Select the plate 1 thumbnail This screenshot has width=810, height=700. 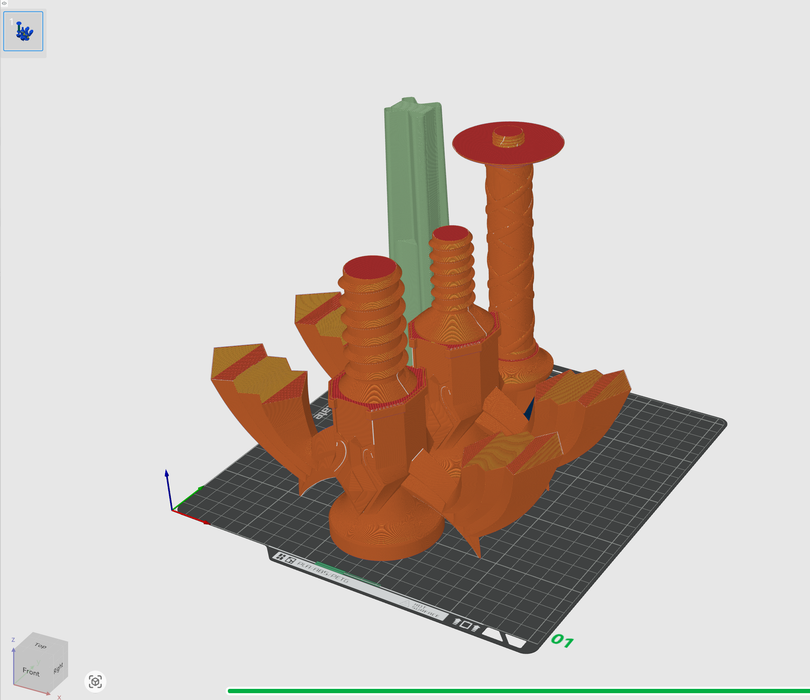click(23, 31)
